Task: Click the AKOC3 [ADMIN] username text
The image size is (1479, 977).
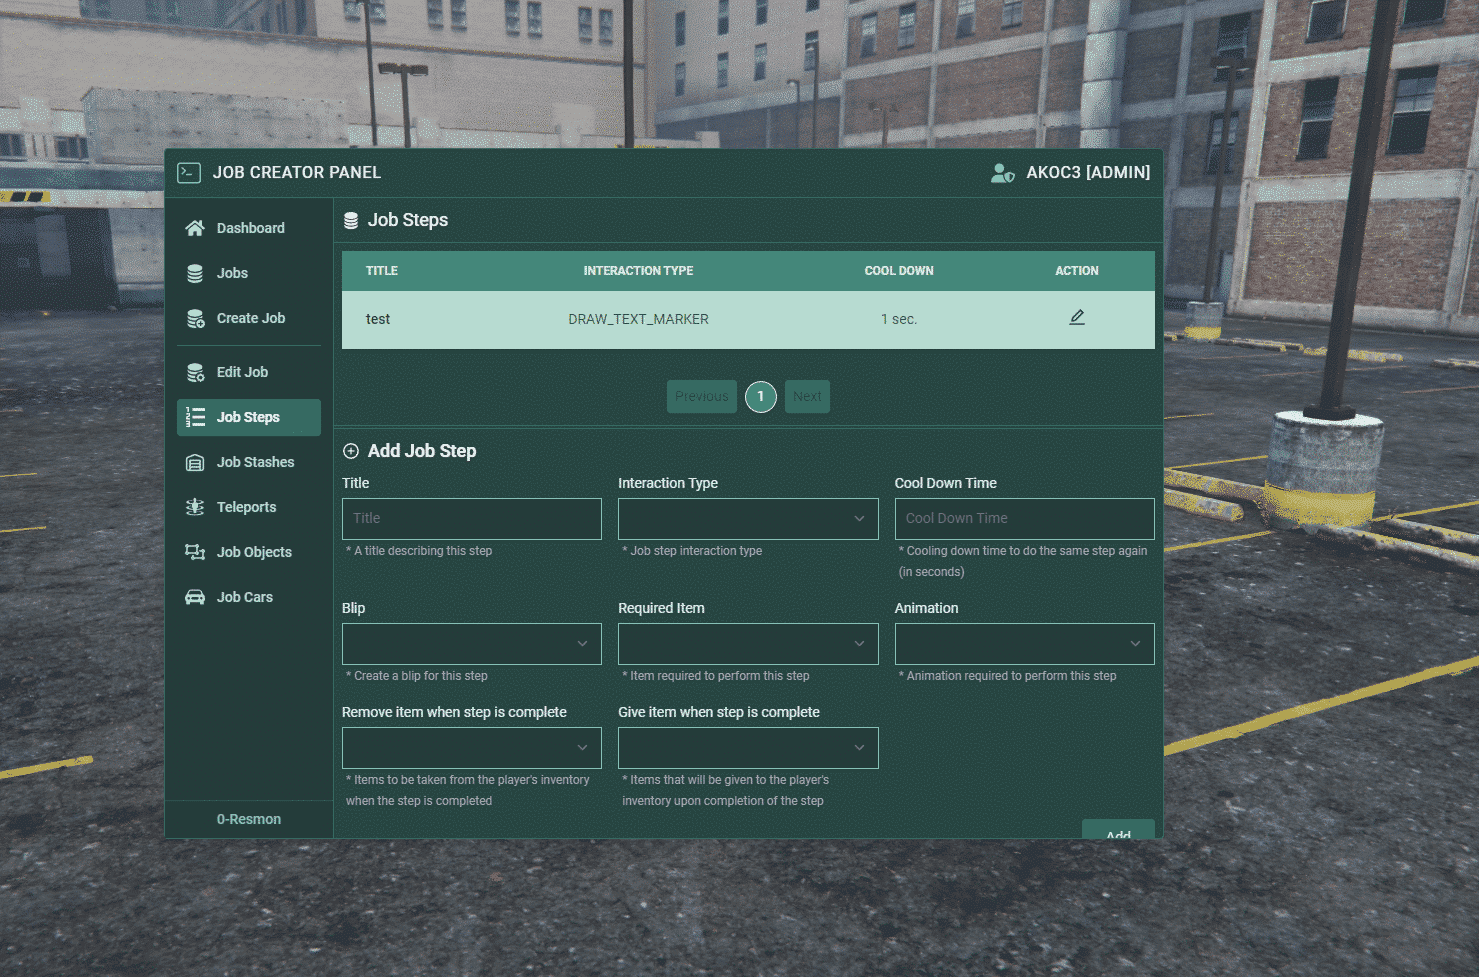Action: tap(1088, 173)
